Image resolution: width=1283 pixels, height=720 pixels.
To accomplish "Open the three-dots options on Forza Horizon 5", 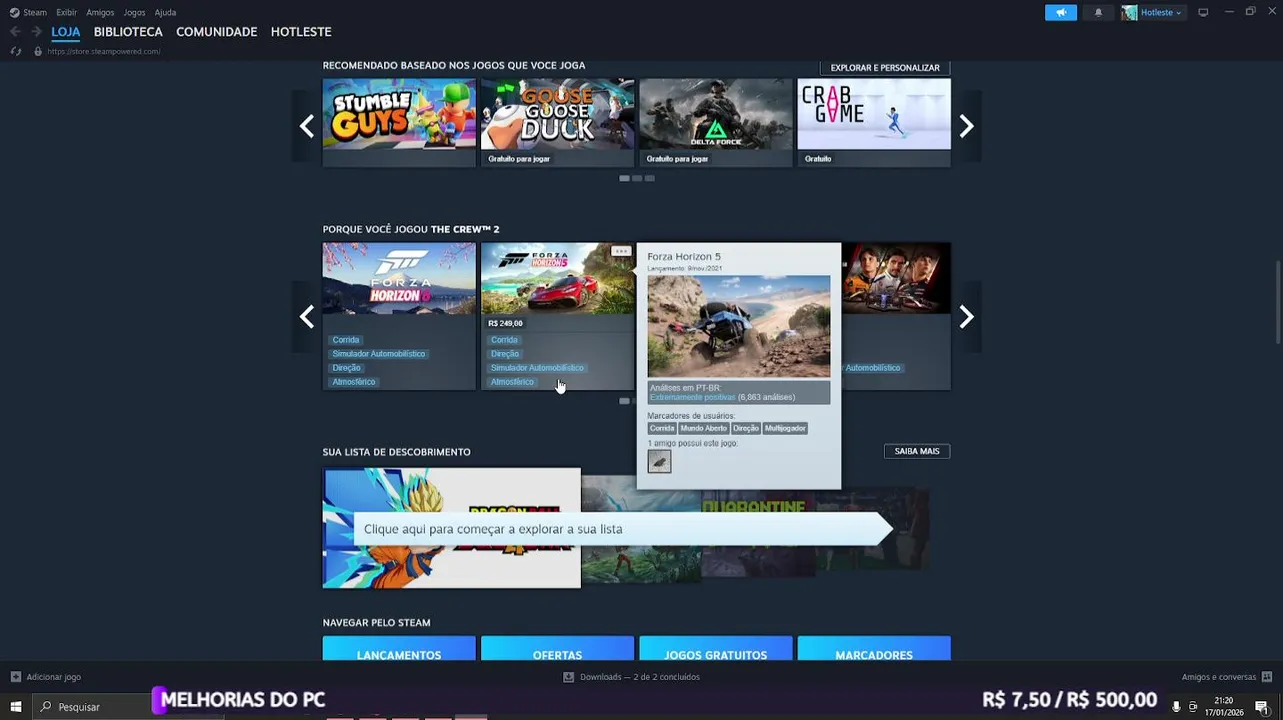I will coord(621,251).
